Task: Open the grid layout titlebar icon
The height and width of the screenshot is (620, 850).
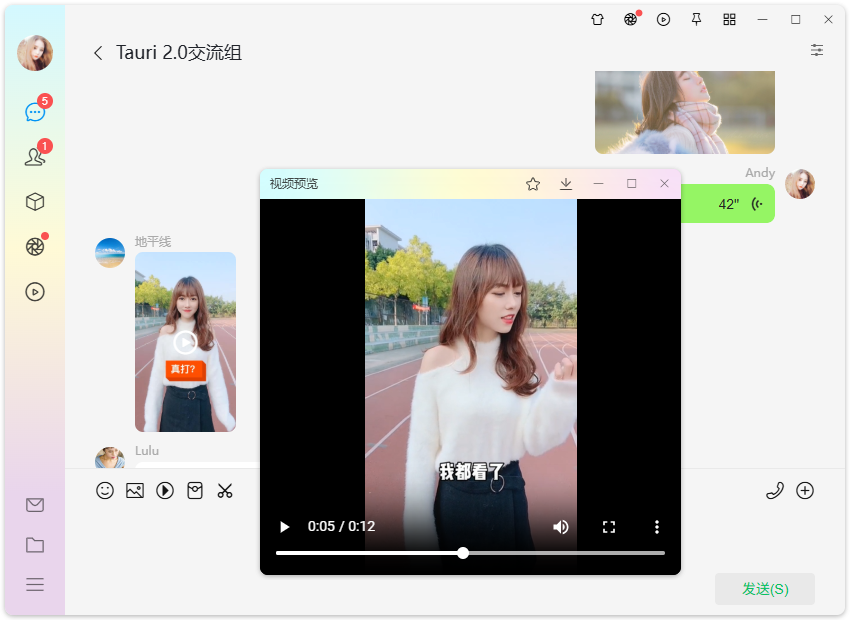Action: 730,19
